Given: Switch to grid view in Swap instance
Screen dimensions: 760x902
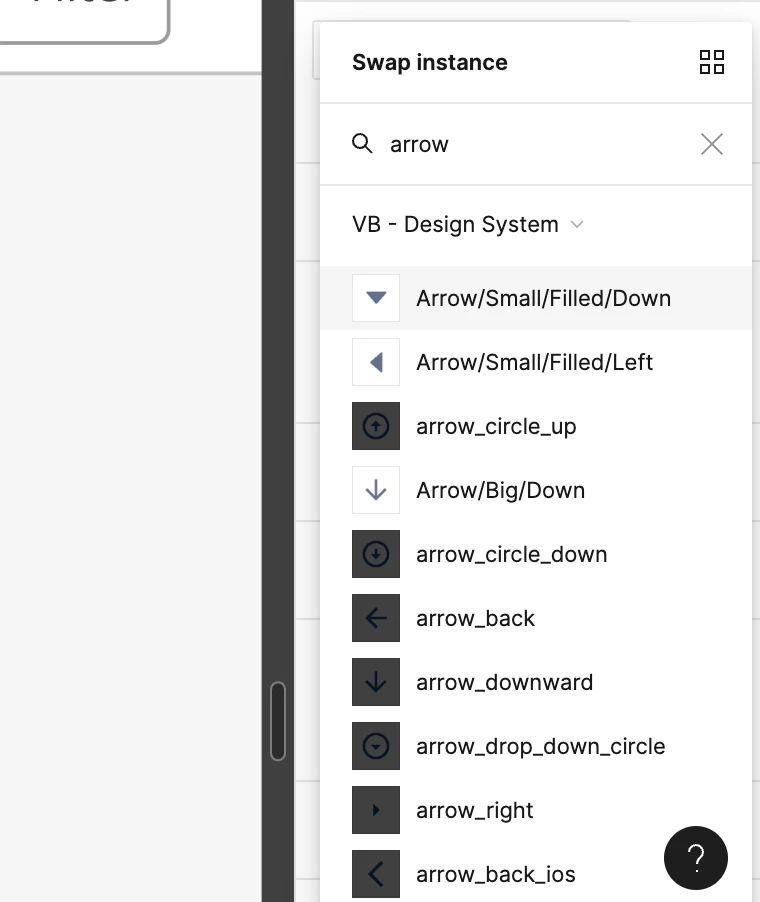Looking at the screenshot, I should (x=712, y=62).
